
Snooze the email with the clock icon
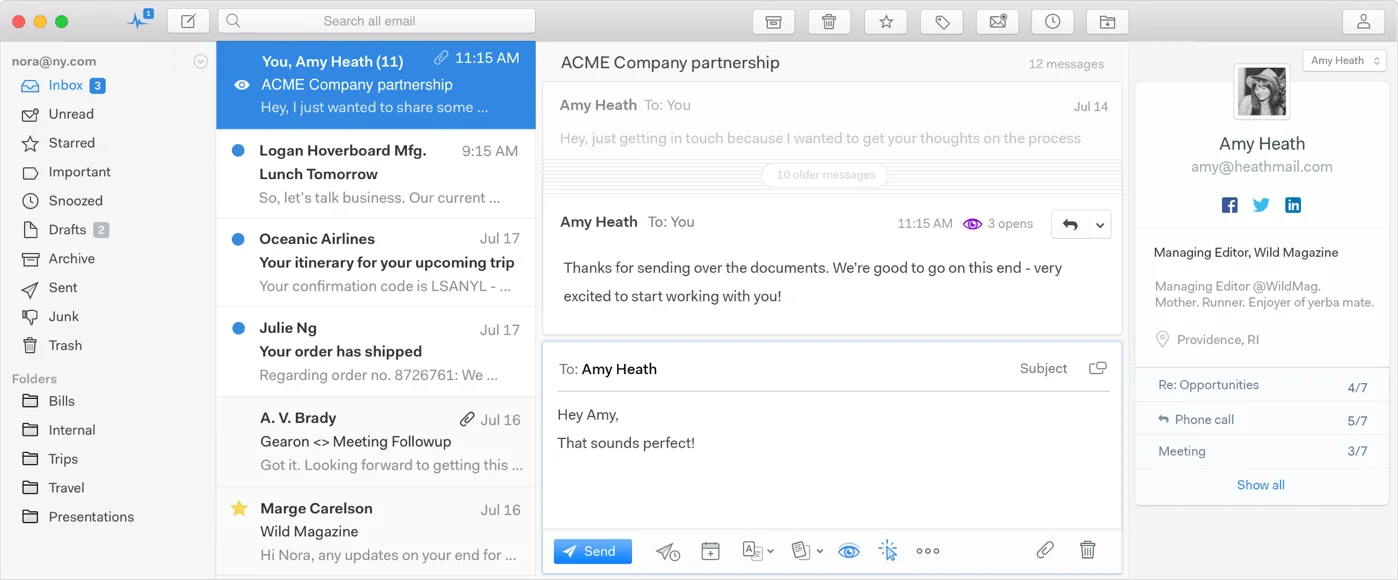(1052, 22)
